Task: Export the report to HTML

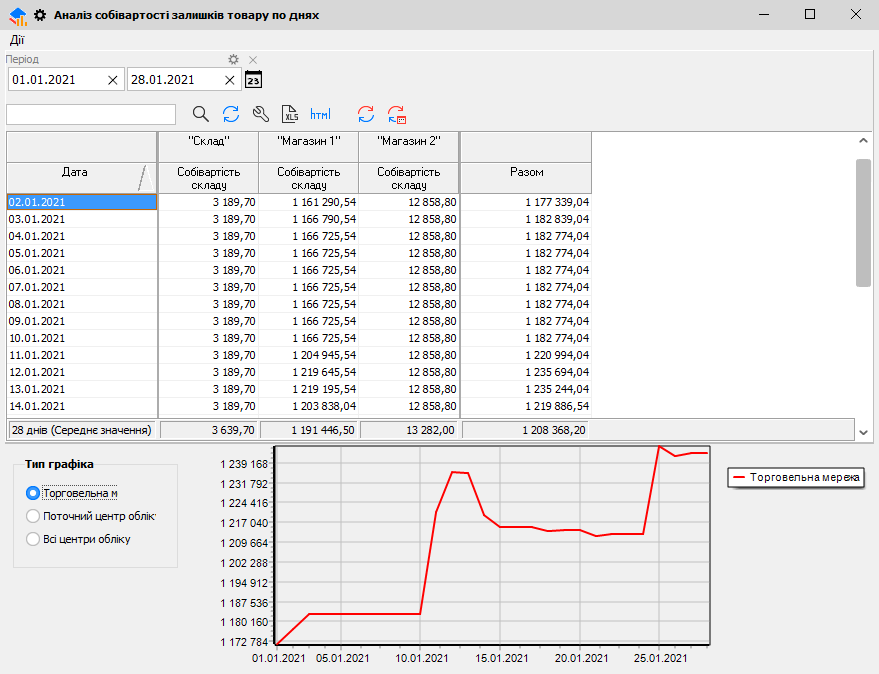Action: (320, 114)
